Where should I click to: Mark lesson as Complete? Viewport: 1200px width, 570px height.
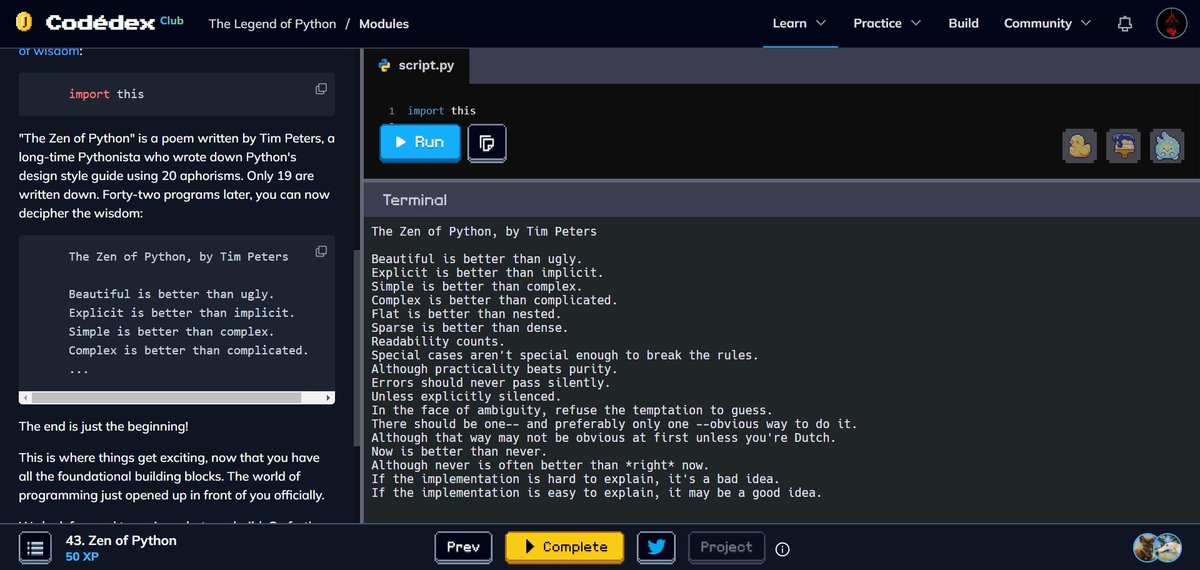click(x=565, y=547)
